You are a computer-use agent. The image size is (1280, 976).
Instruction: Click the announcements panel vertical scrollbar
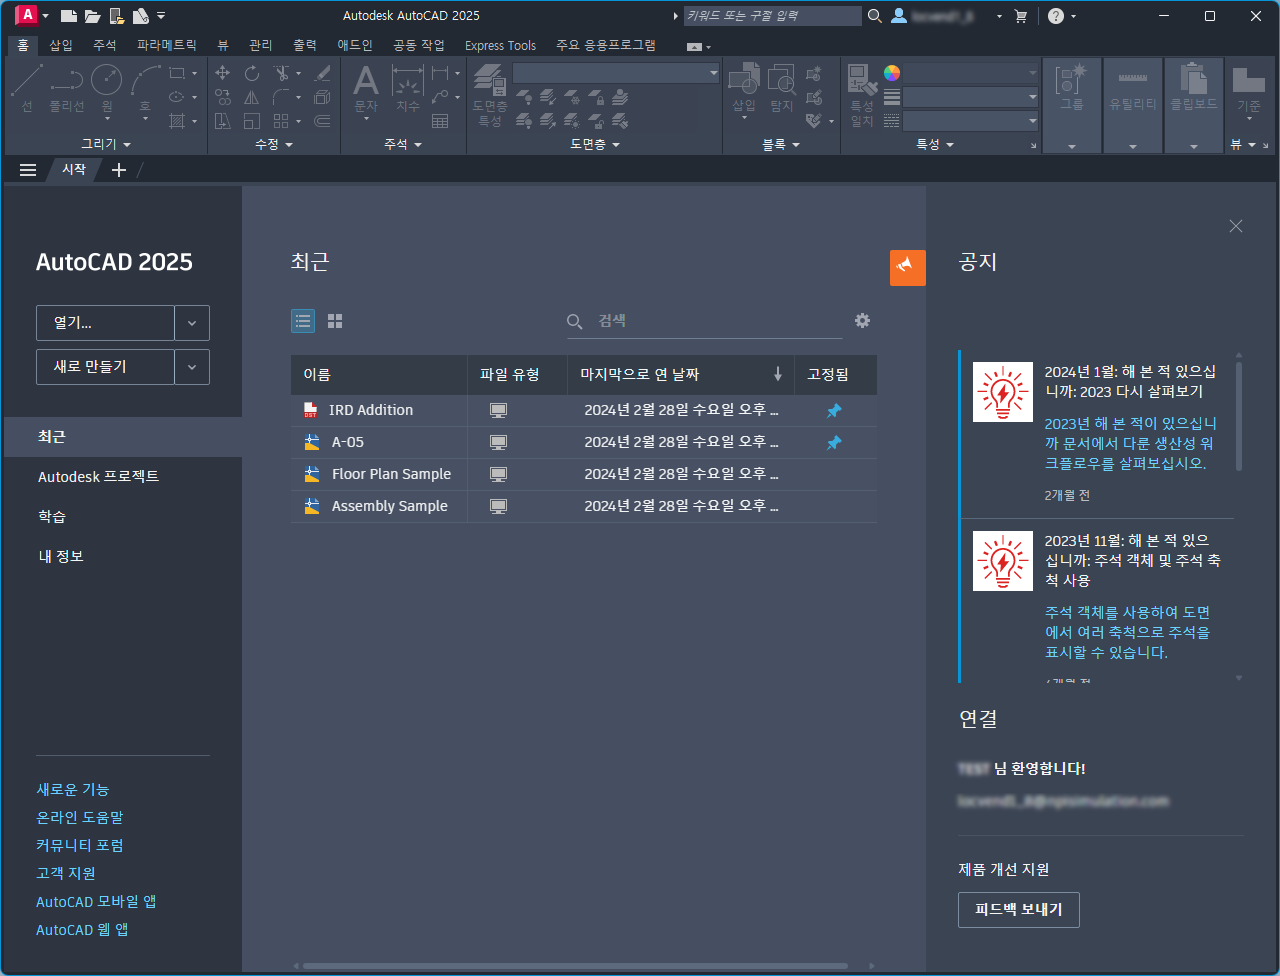(1239, 415)
